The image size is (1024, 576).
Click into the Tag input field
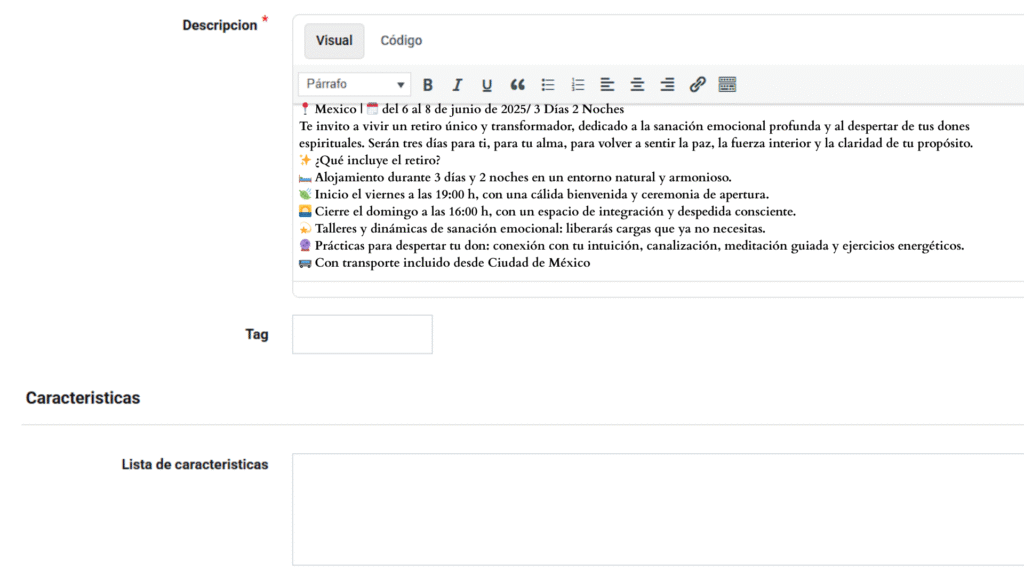click(362, 334)
